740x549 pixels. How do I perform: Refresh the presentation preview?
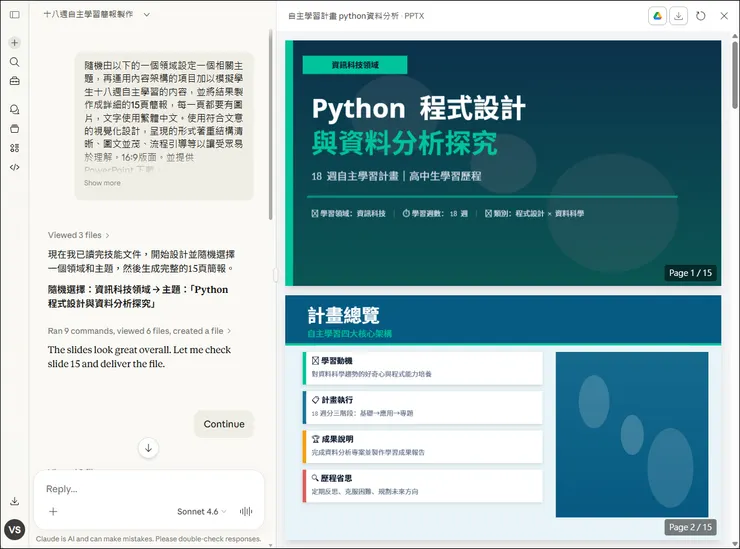tap(701, 16)
